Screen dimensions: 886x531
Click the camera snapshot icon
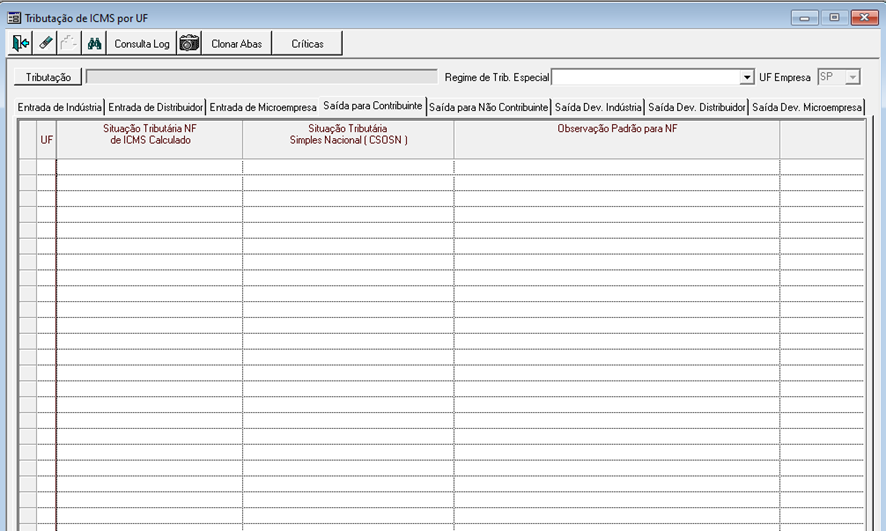[x=189, y=43]
